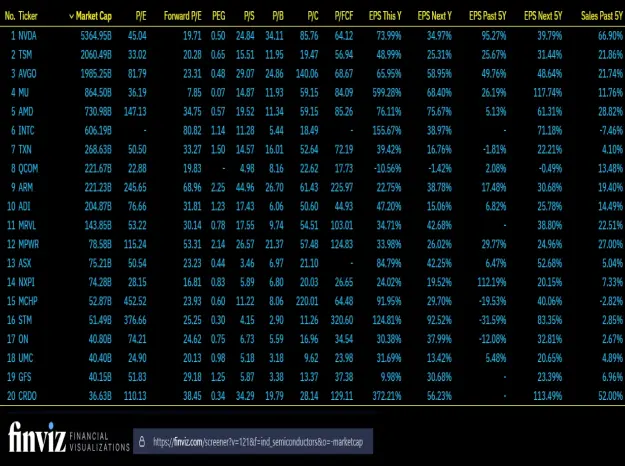Open the AMD ticker link
625x466 pixels.
pyautogui.click(x=26, y=112)
